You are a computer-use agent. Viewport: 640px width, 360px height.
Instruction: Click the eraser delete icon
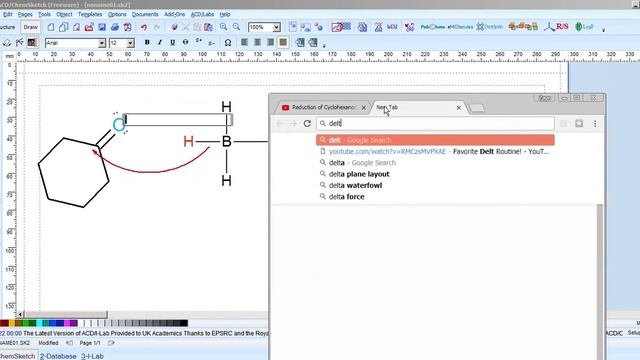(x=174, y=27)
